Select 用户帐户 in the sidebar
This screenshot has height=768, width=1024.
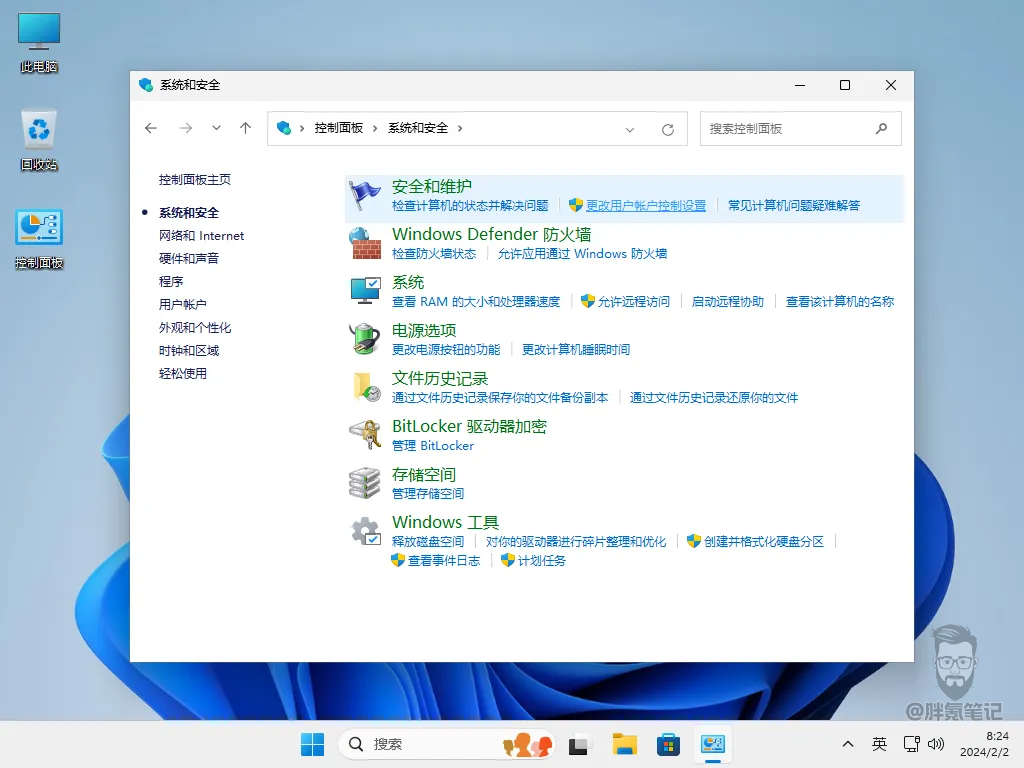click(x=182, y=304)
